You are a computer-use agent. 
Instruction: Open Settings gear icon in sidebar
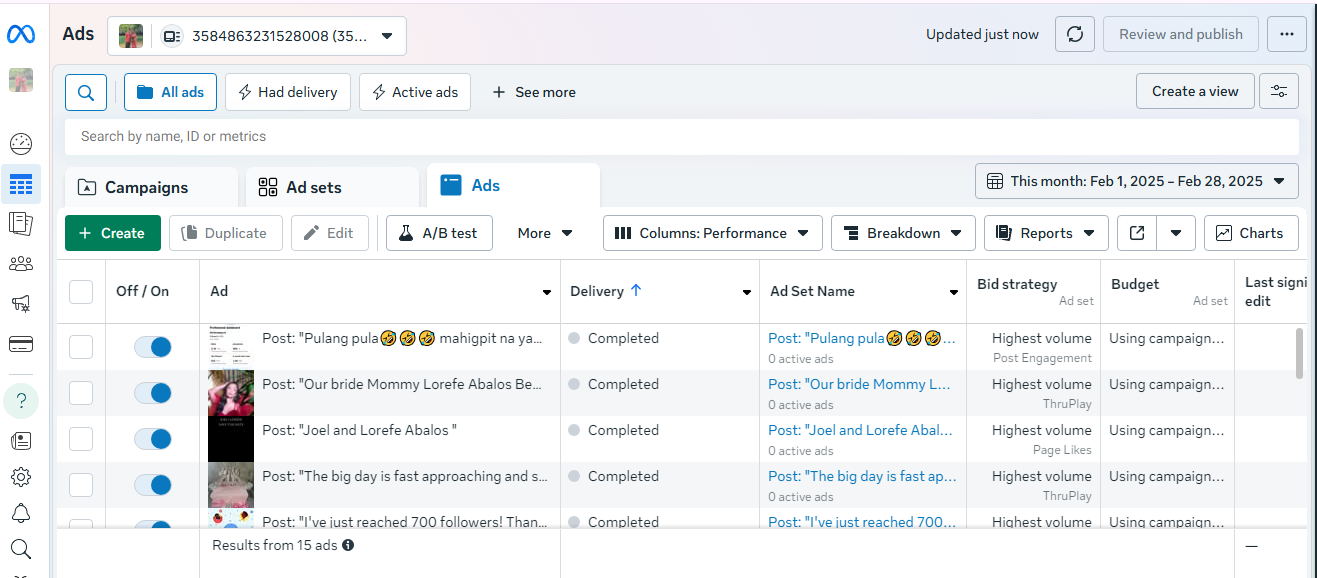(21, 477)
